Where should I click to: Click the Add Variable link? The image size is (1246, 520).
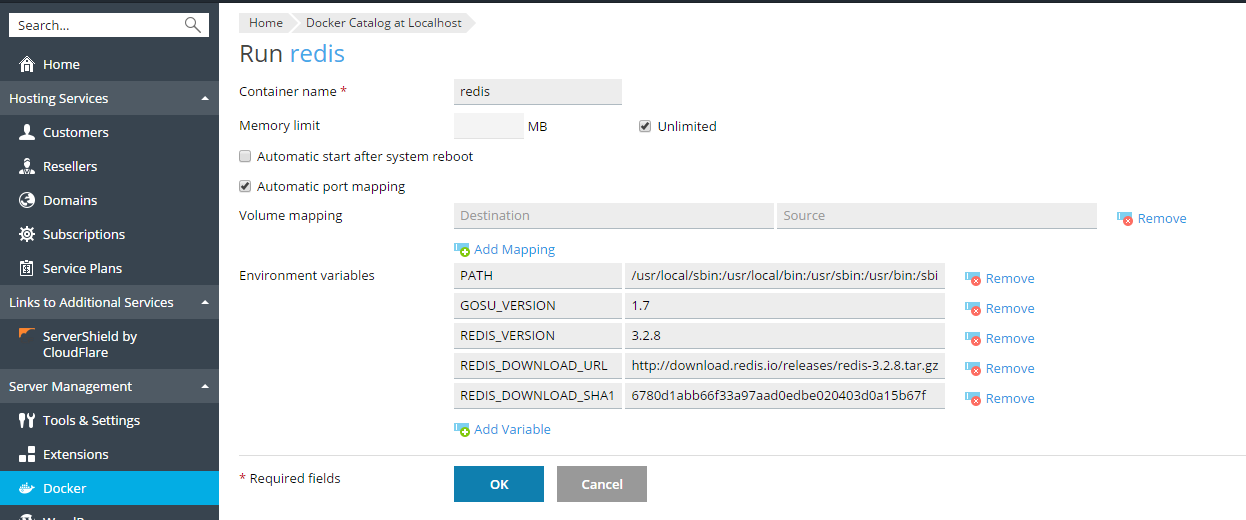point(511,429)
